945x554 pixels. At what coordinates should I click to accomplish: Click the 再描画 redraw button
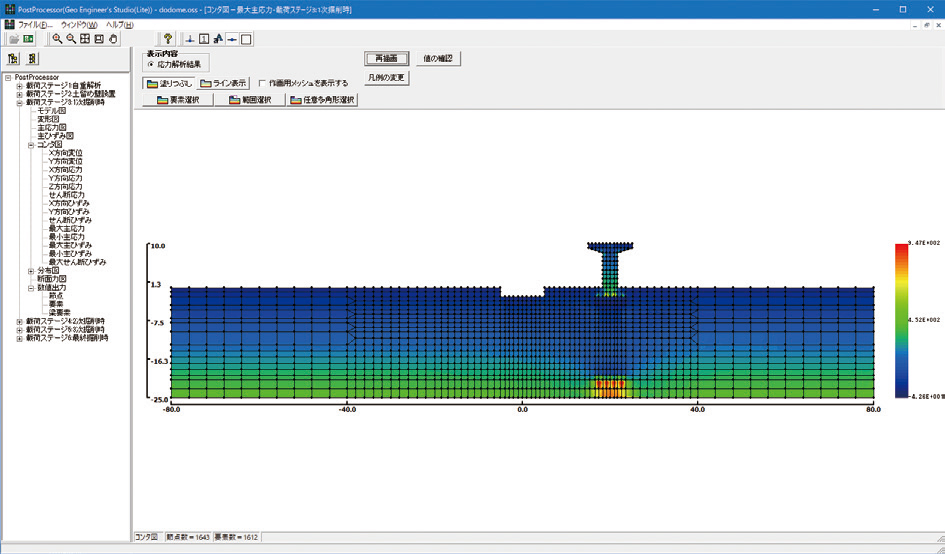pos(386,58)
